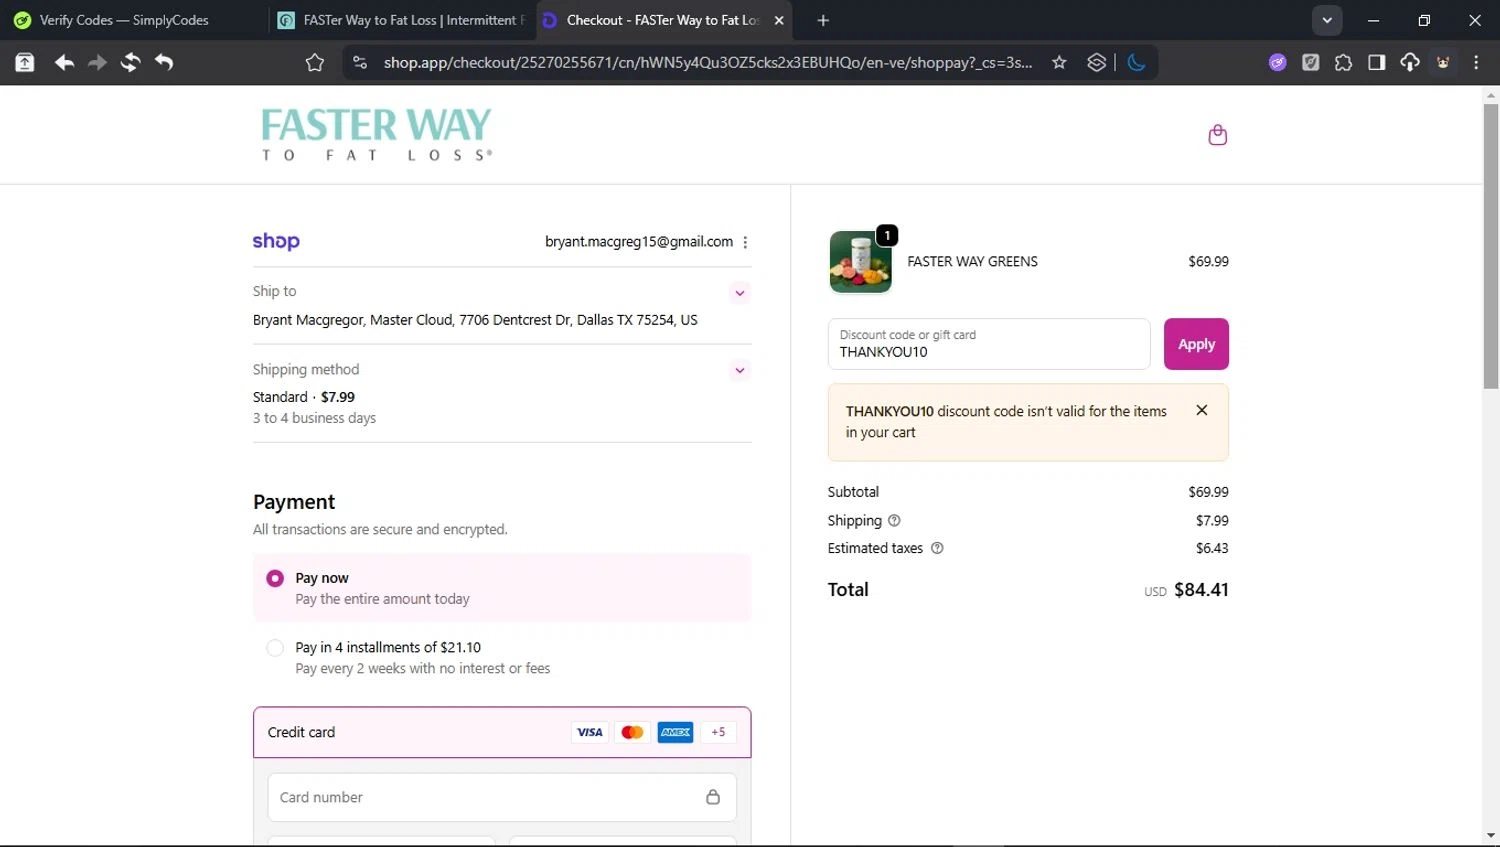The image size is (1500, 847).
Task: Select Pay in 4 installments option
Action: [502, 657]
